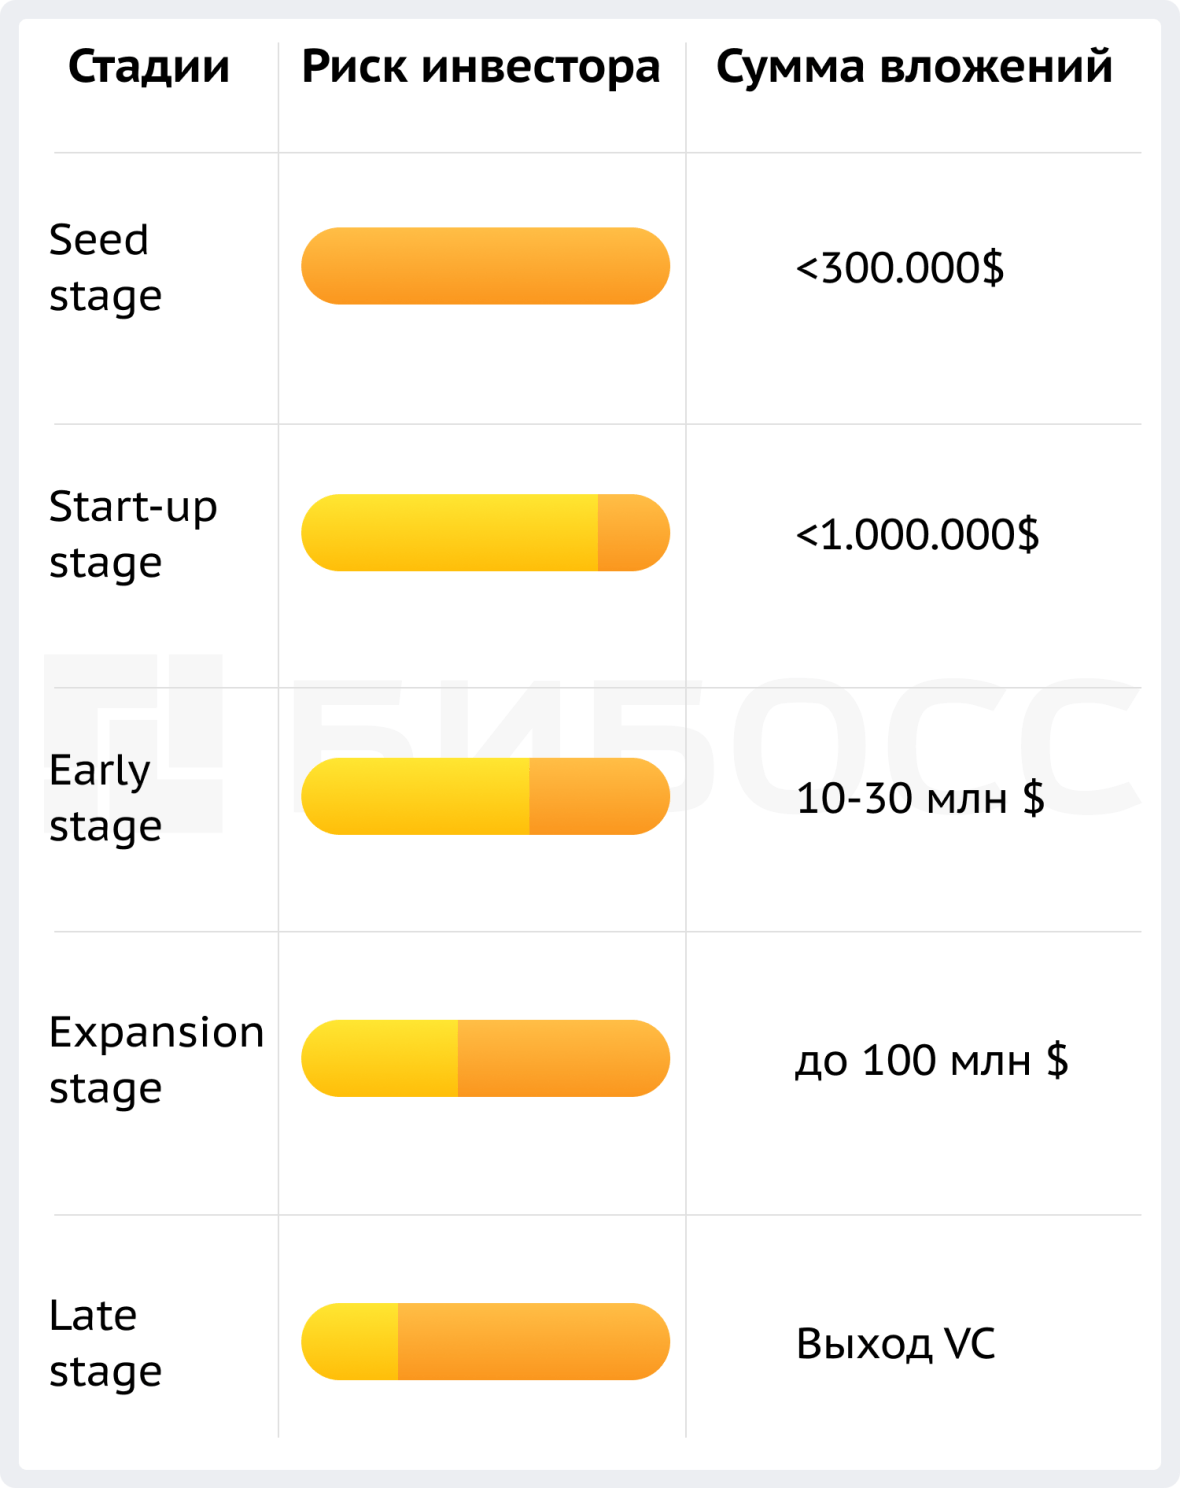Image resolution: width=1180 pixels, height=1488 pixels.
Task: Select the до 100 млн $ amount
Action: (x=931, y=1060)
